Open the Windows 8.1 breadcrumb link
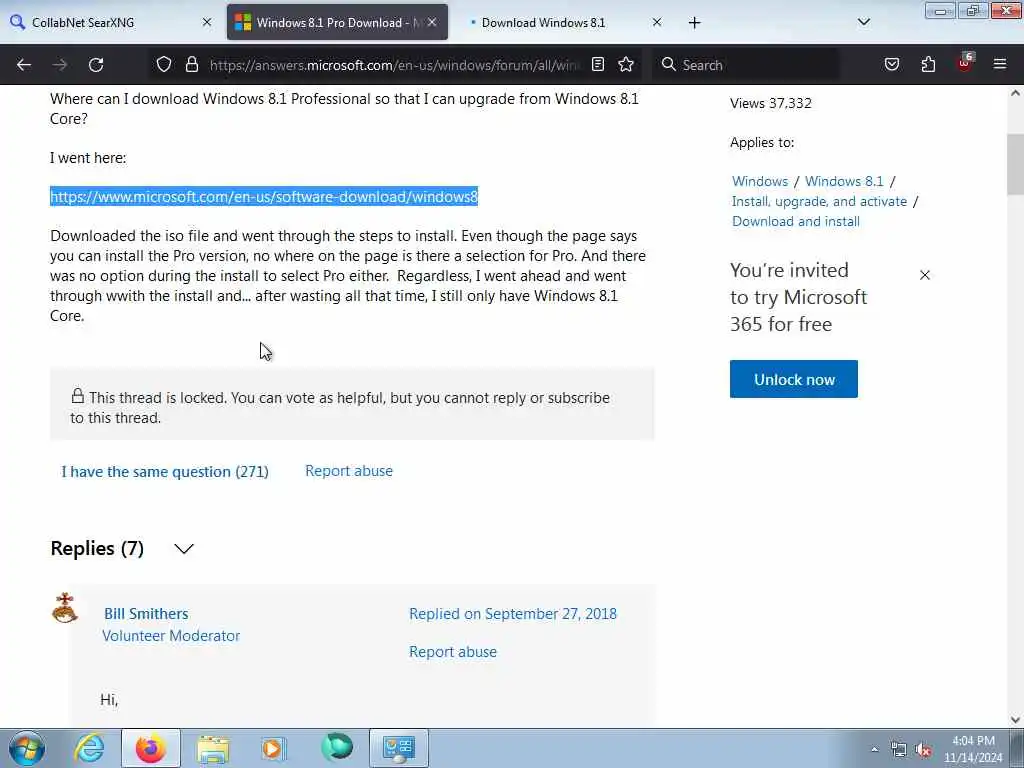This screenshot has width=1024, height=768. click(x=844, y=181)
